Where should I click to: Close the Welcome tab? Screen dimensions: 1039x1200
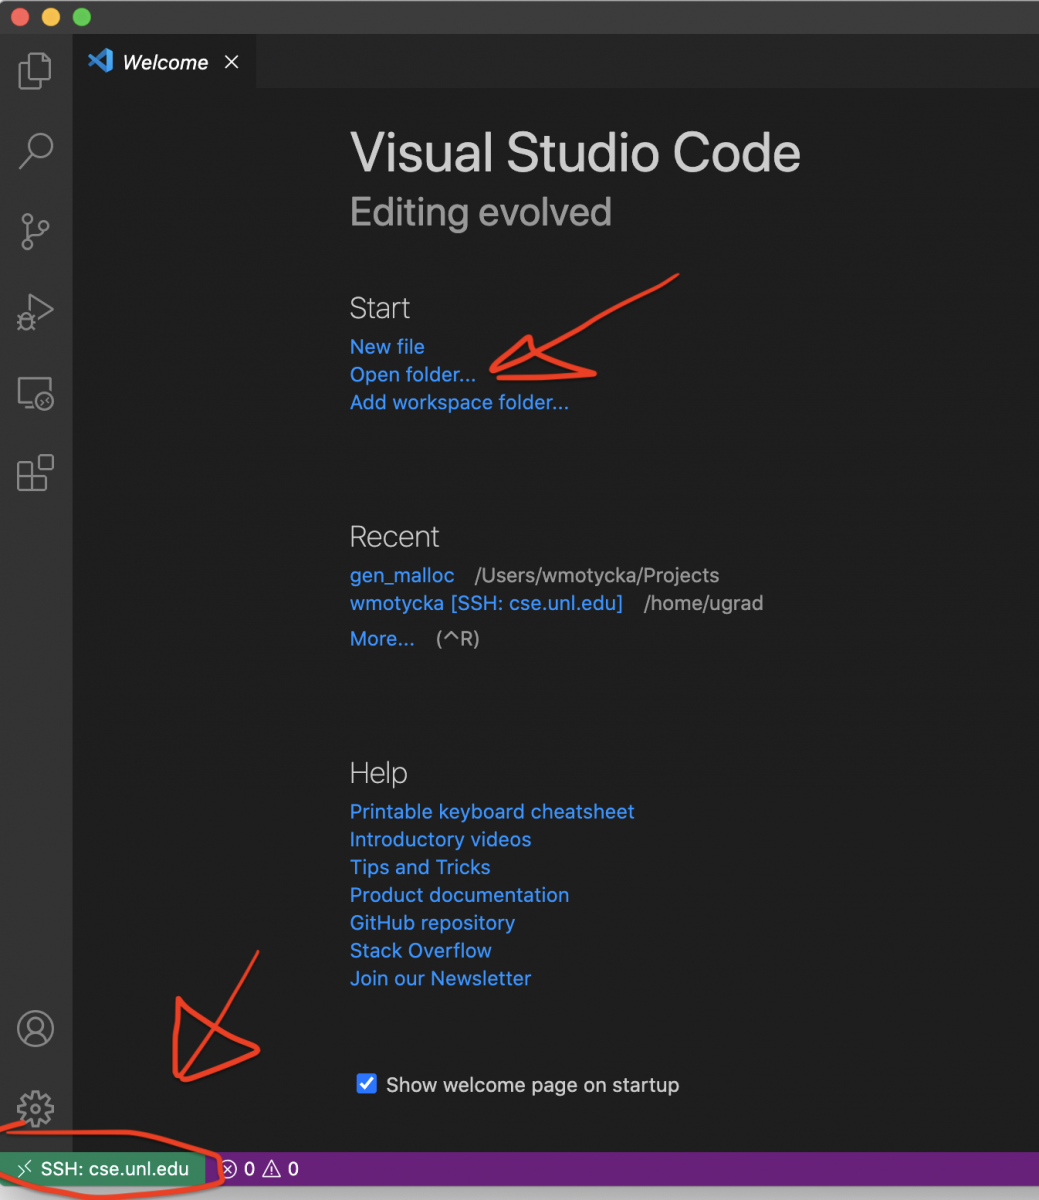pos(231,62)
